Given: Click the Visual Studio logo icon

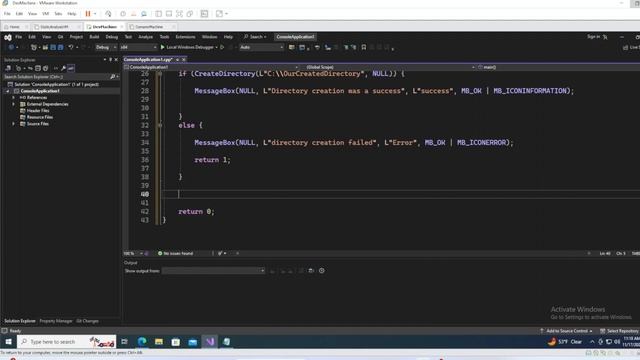Looking at the screenshot, I should [x=8, y=37].
